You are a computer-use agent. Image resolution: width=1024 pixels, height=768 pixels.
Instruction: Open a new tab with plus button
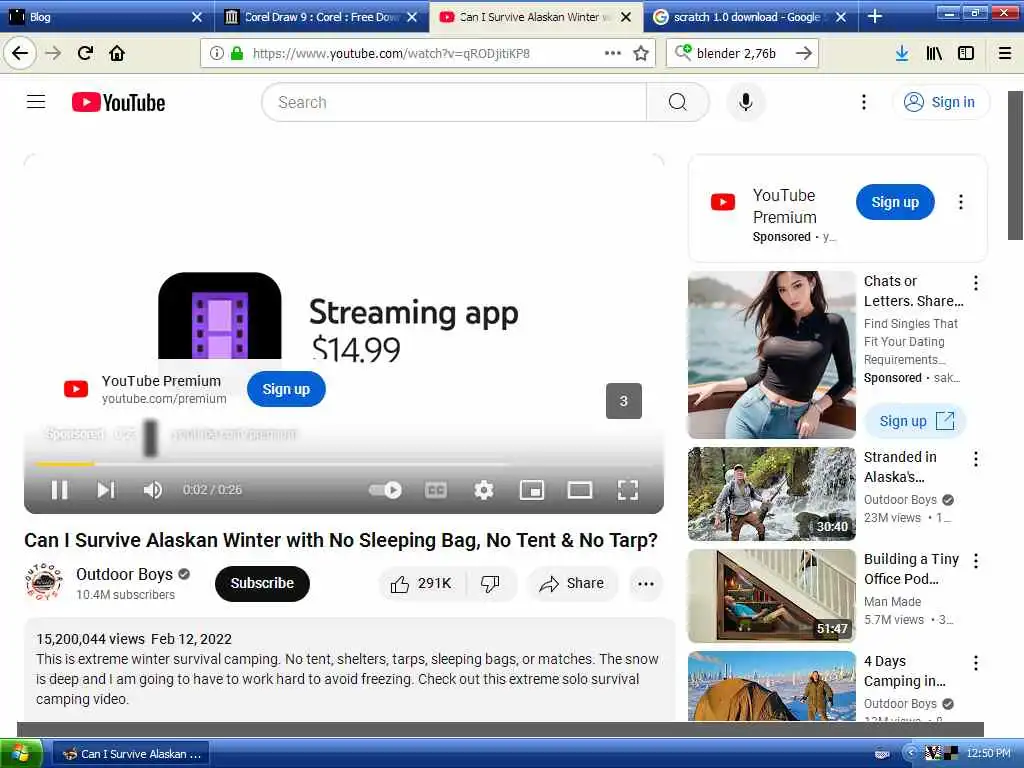pyautogui.click(x=874, y=16)
